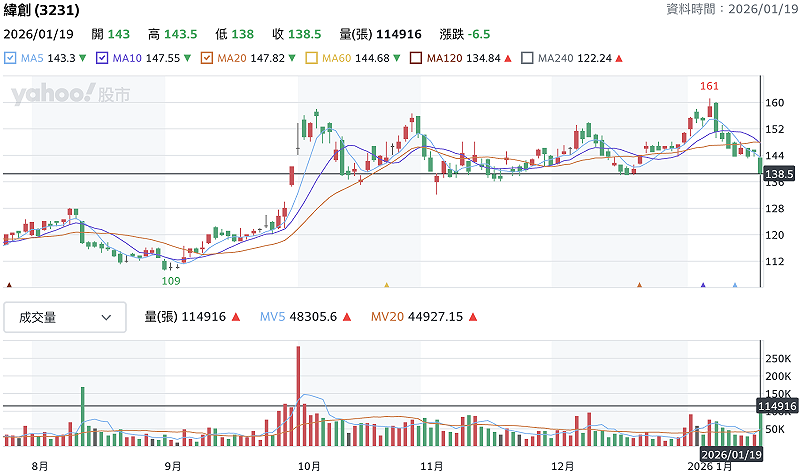The height and width of the screenshot is (473, 800).
Task: Show the MA120 moving average line
Action: pyautogui.click(x=416, y=58)
